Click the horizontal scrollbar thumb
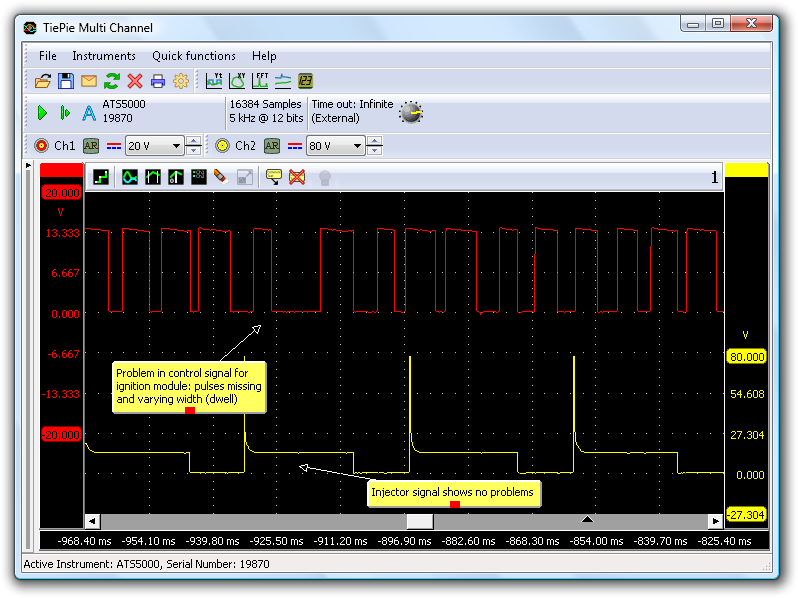 coord(420,521)
